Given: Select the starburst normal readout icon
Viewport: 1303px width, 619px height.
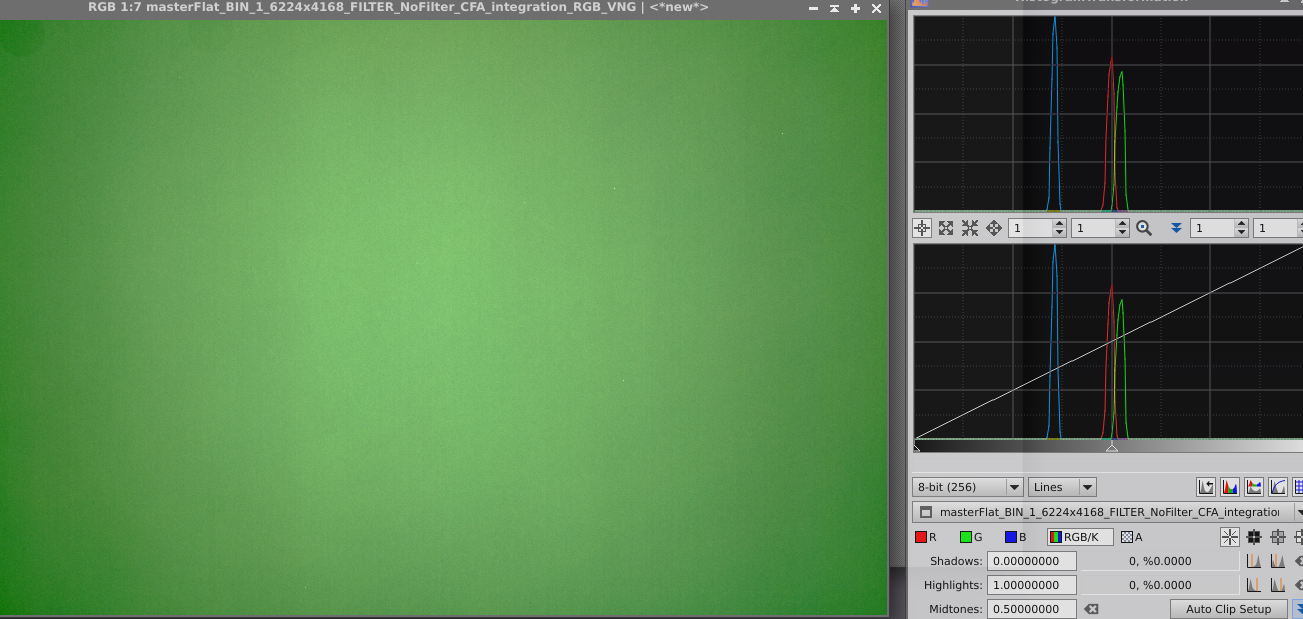Looking at the screenshot, I should (x=1230, y=537).
